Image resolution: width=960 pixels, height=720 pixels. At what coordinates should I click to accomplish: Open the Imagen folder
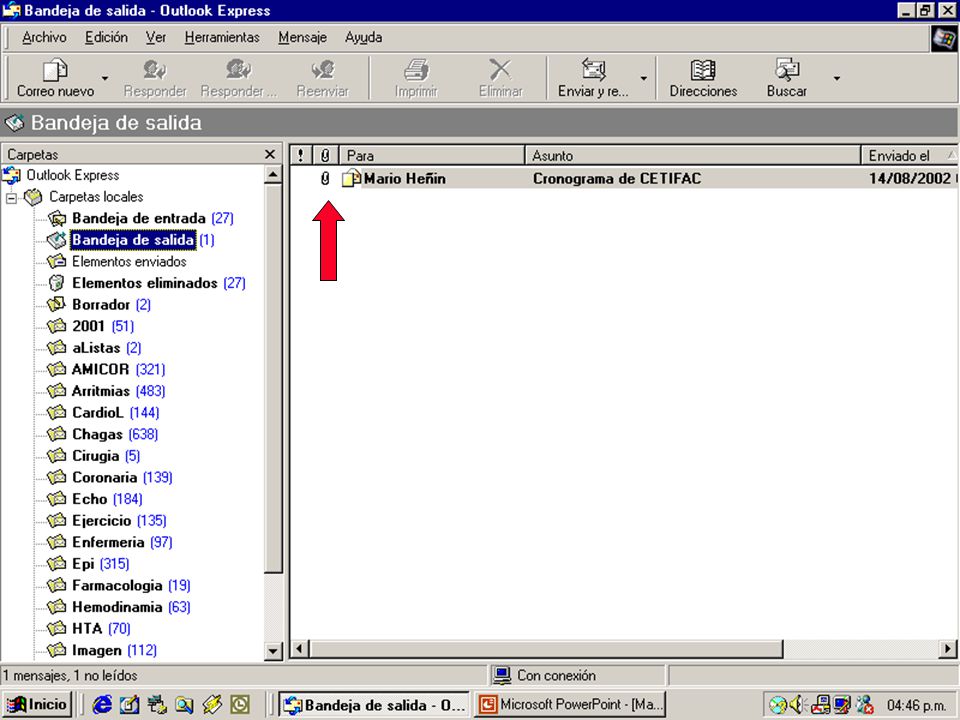point(97,650)
